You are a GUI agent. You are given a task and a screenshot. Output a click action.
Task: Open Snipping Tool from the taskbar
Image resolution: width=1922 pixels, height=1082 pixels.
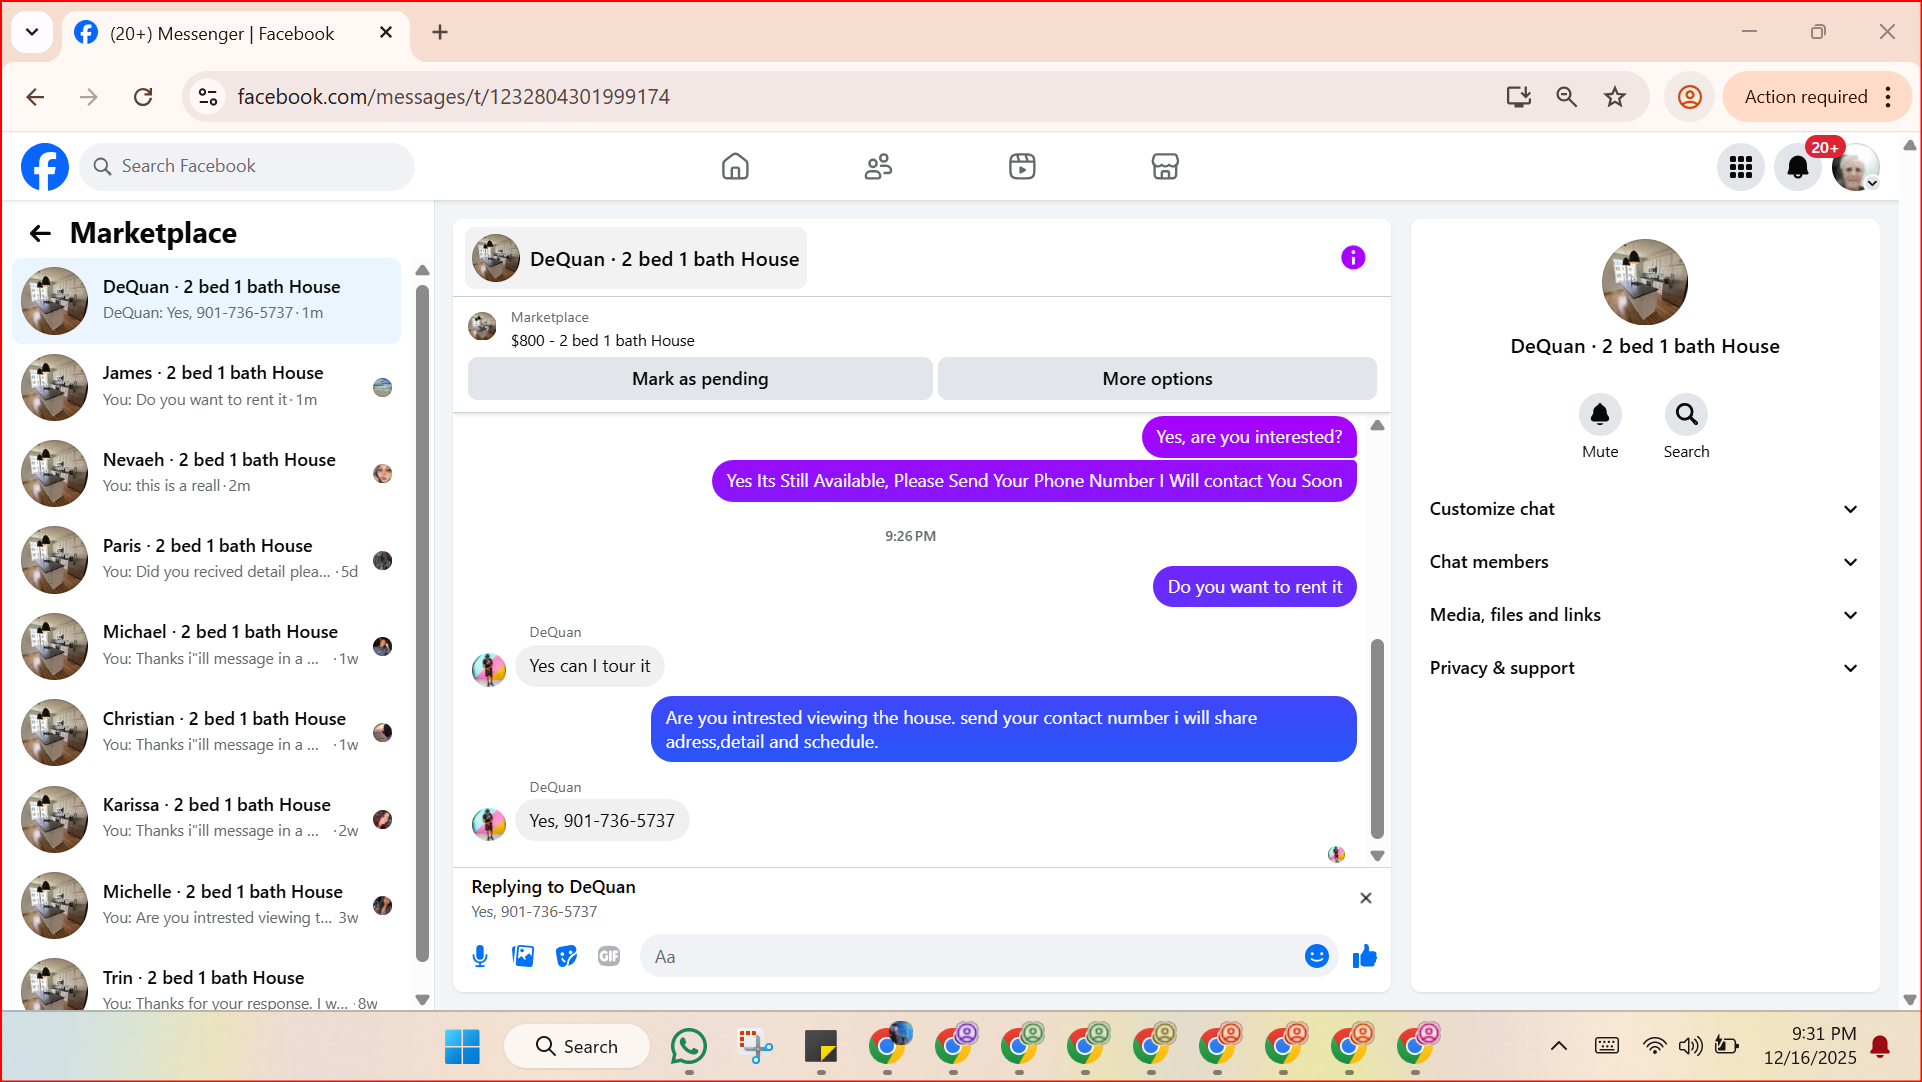coord(755,1046)
